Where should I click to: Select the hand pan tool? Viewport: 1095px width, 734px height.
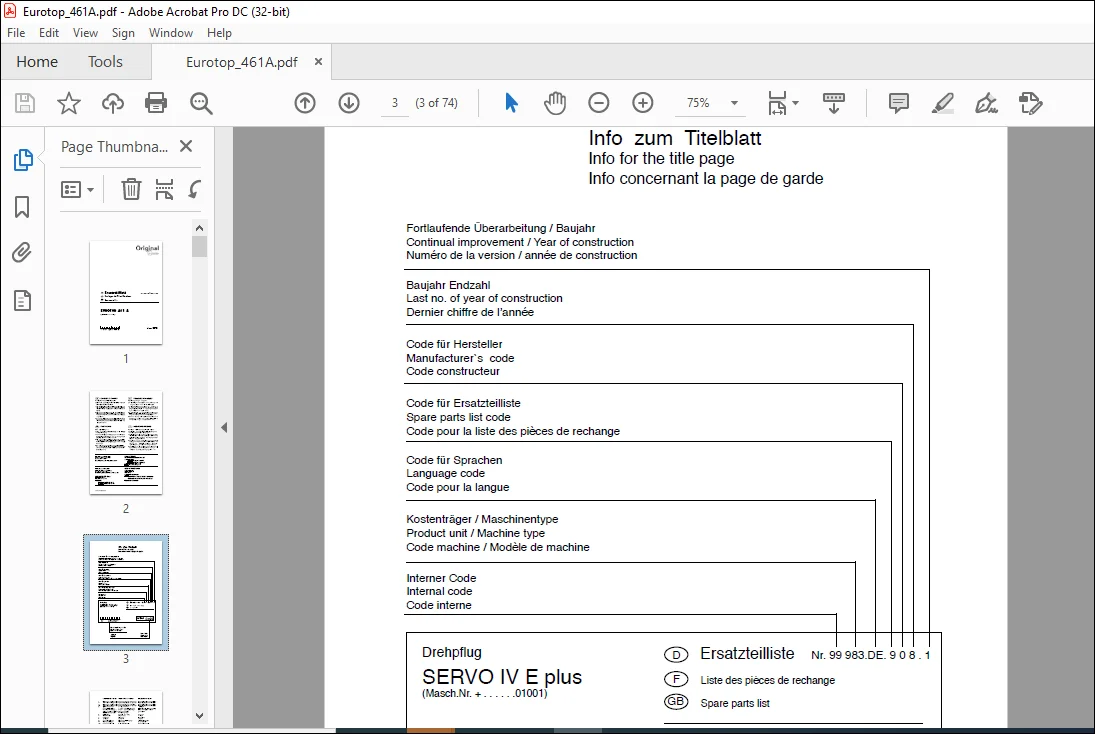(554, 103)
